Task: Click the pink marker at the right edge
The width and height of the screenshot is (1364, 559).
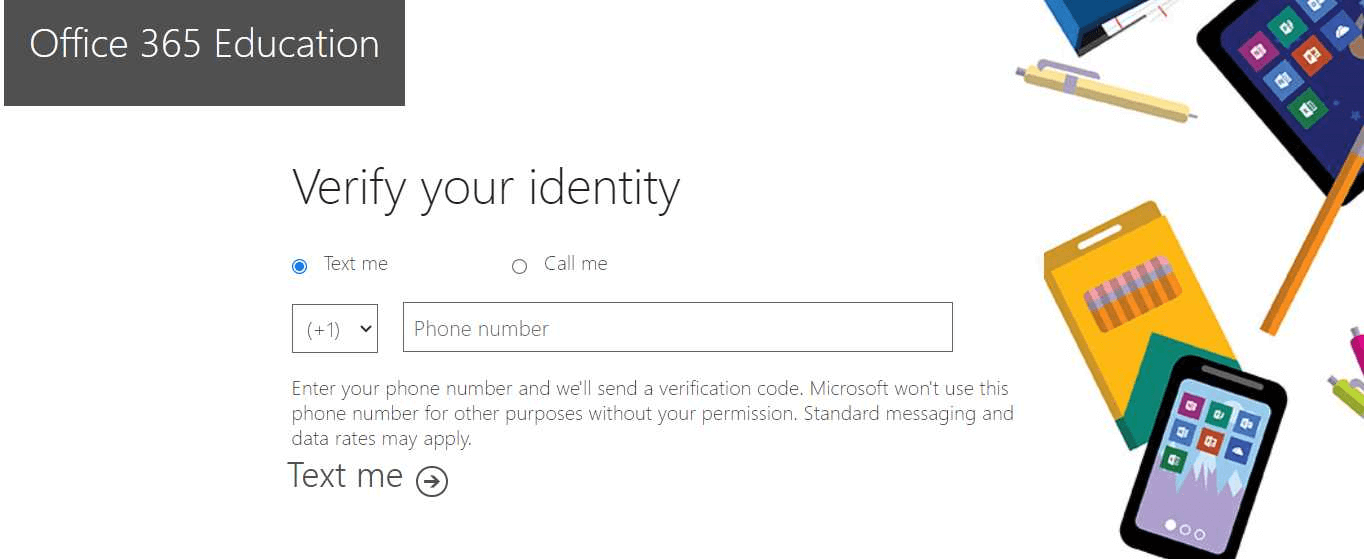Action: tap(1357, 350)
